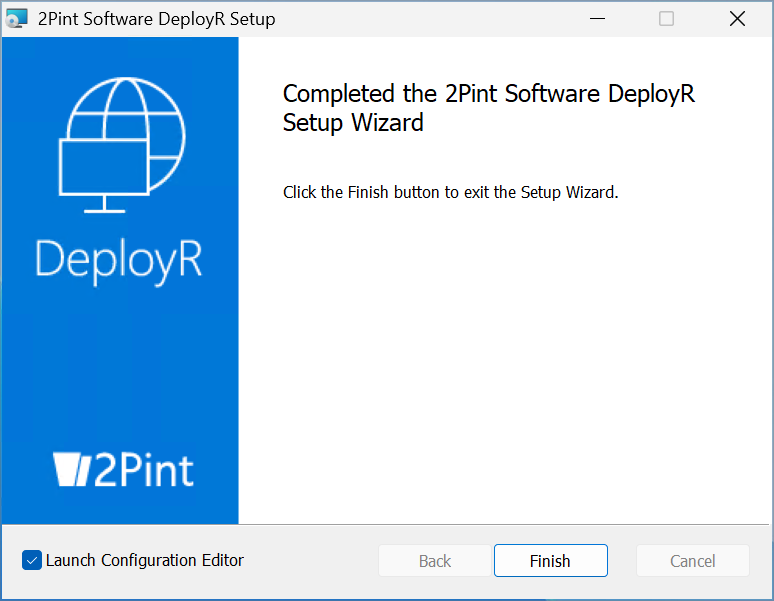Viewport: 774px width, 601px height.
Task: Click the DeployR wordmark text
Action: click(x=119, y=258)
